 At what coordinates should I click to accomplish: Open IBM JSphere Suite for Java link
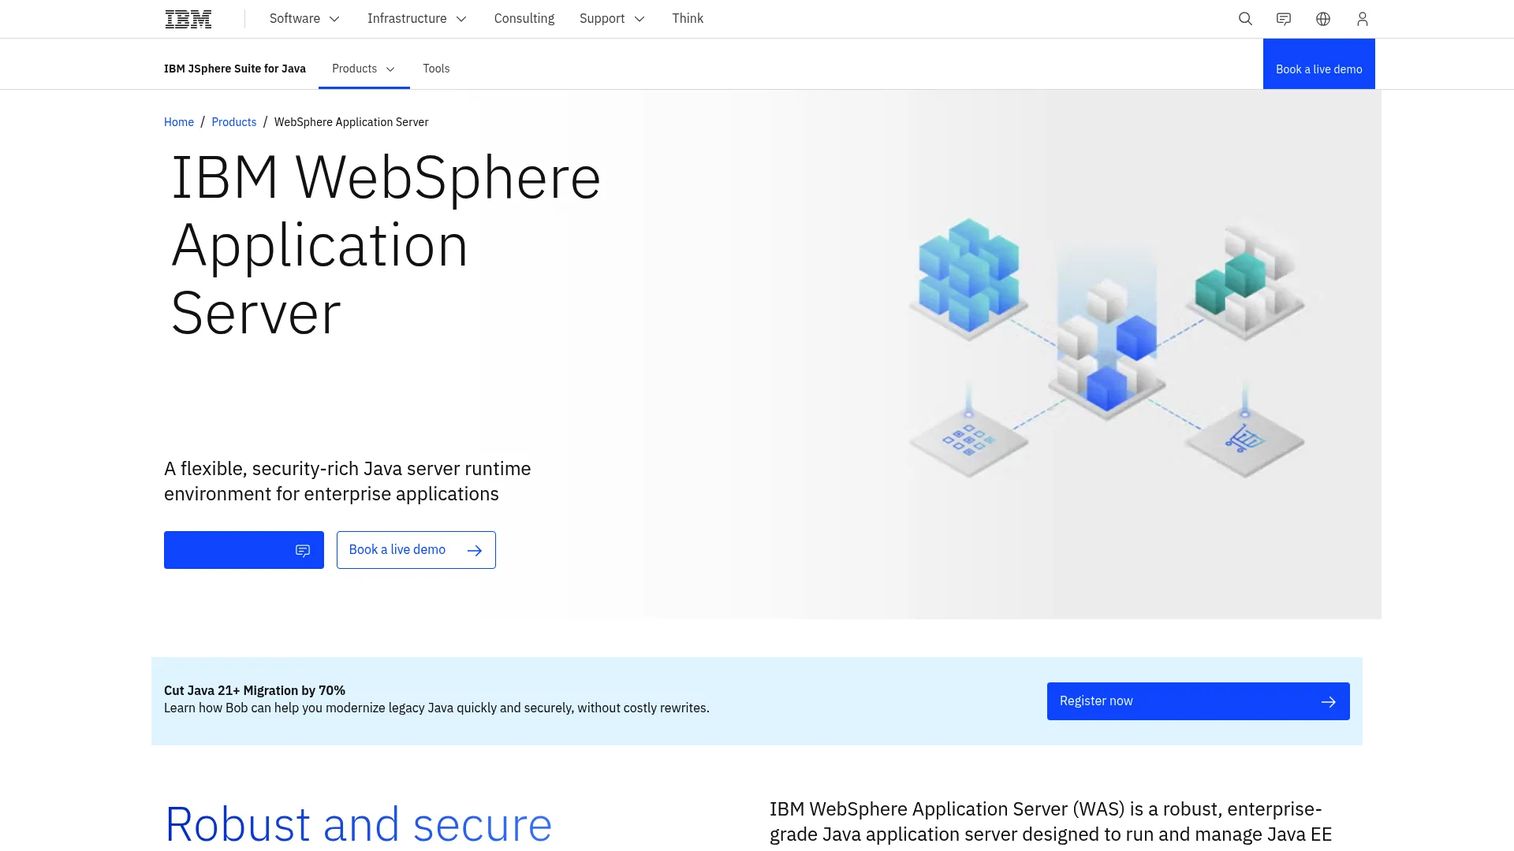235,69
